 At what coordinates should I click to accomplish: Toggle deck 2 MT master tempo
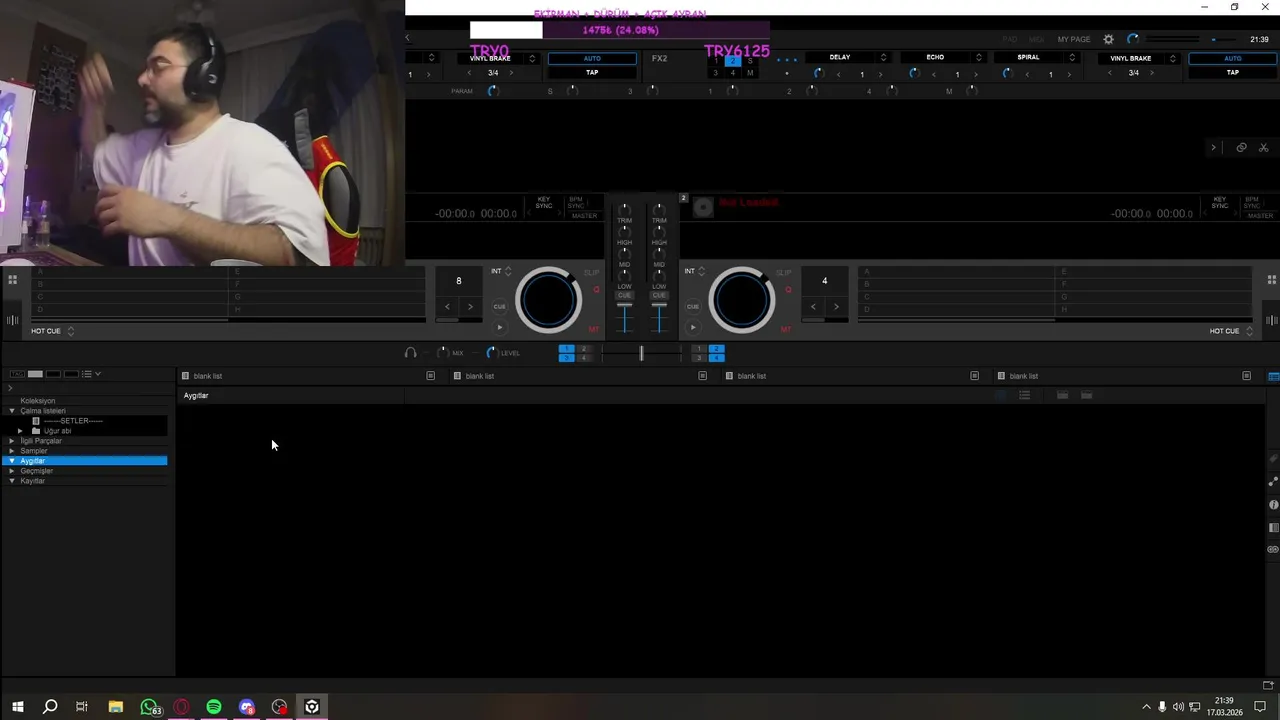785,329
